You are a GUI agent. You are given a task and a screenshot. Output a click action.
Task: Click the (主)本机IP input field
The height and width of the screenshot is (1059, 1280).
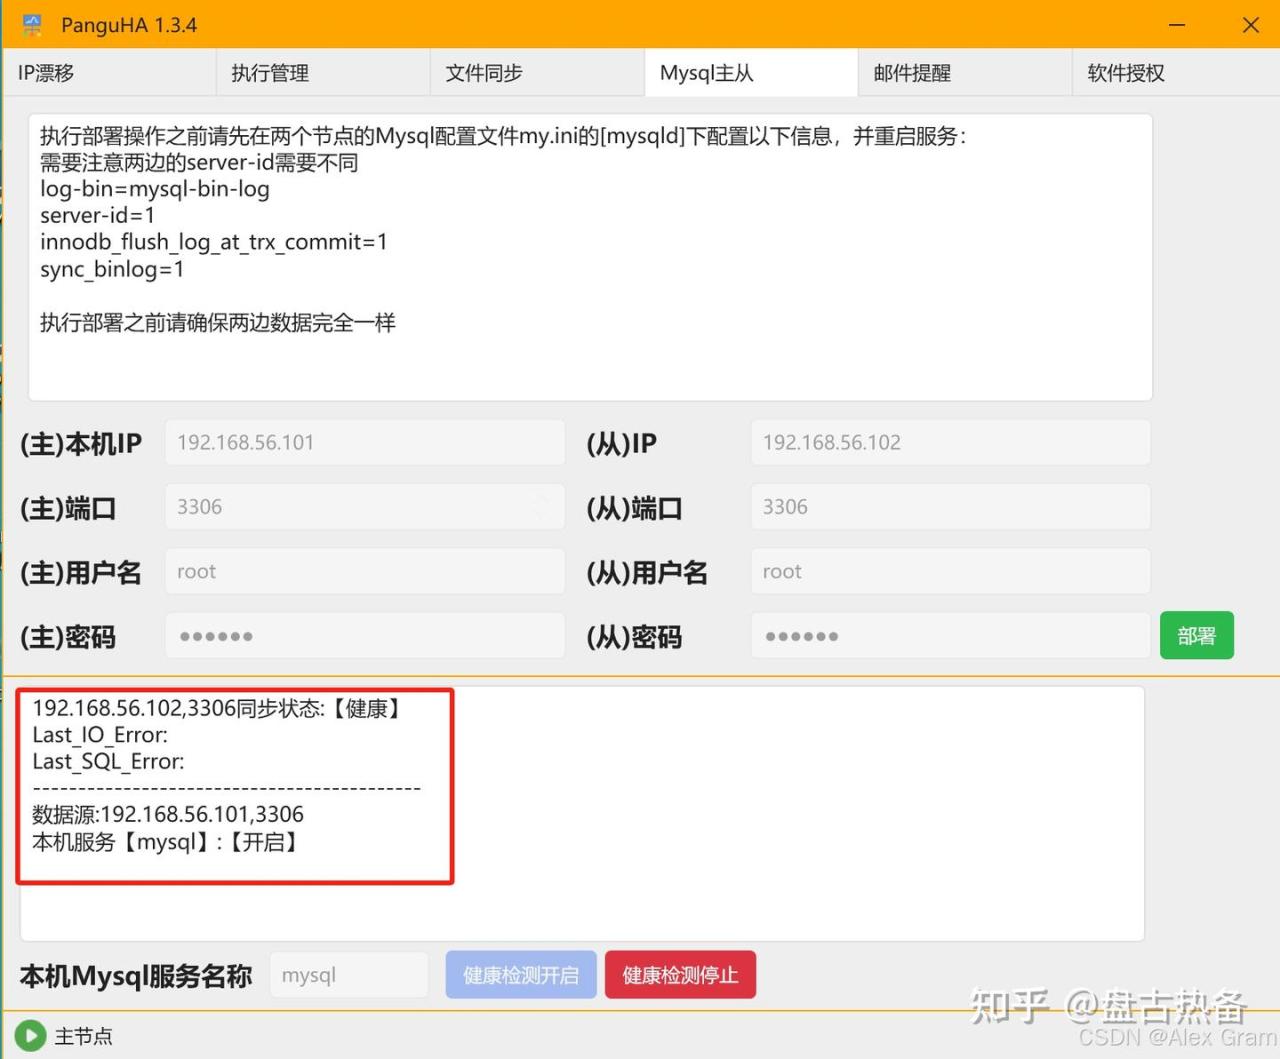pos(364,442)
